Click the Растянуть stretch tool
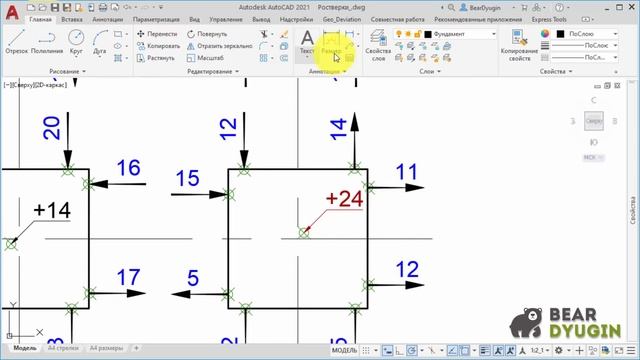The width and height of the screenshot is (640, 360). coord(156,58)
